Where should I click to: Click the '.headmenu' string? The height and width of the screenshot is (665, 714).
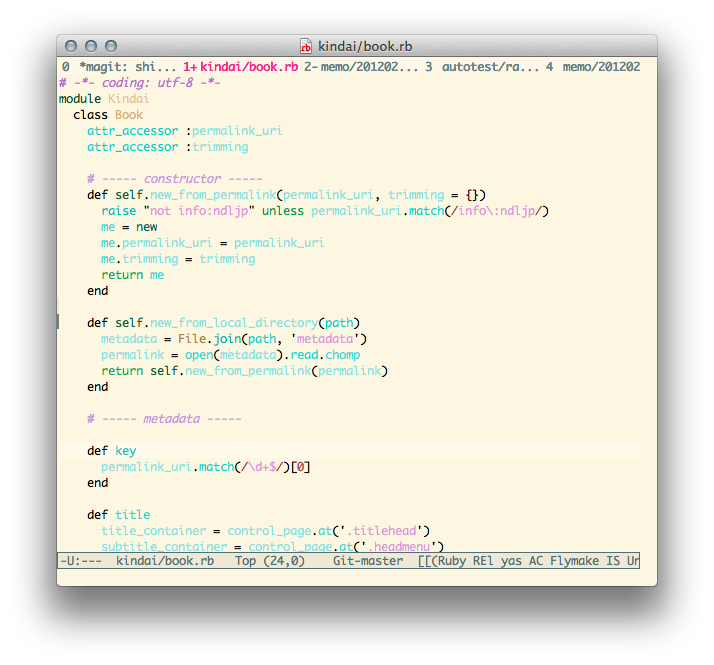[x=395, y=546]
